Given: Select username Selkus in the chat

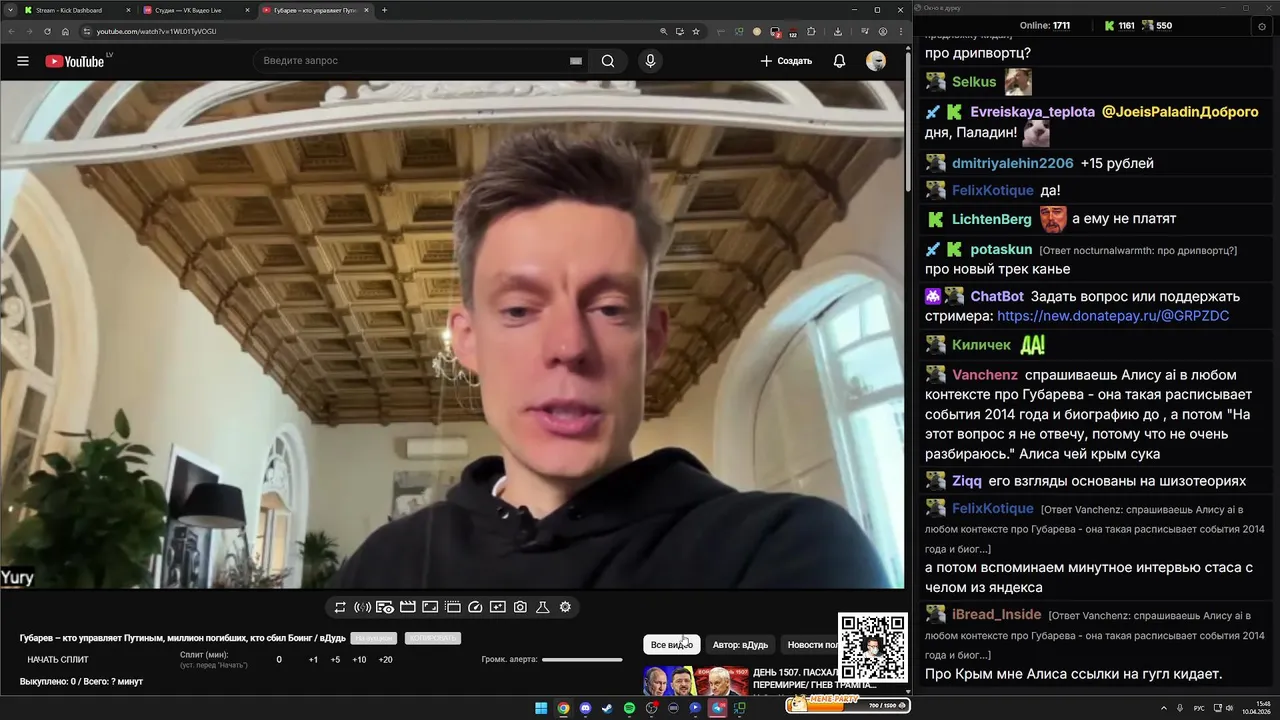Looking at the screenshot, I should 974,82.
